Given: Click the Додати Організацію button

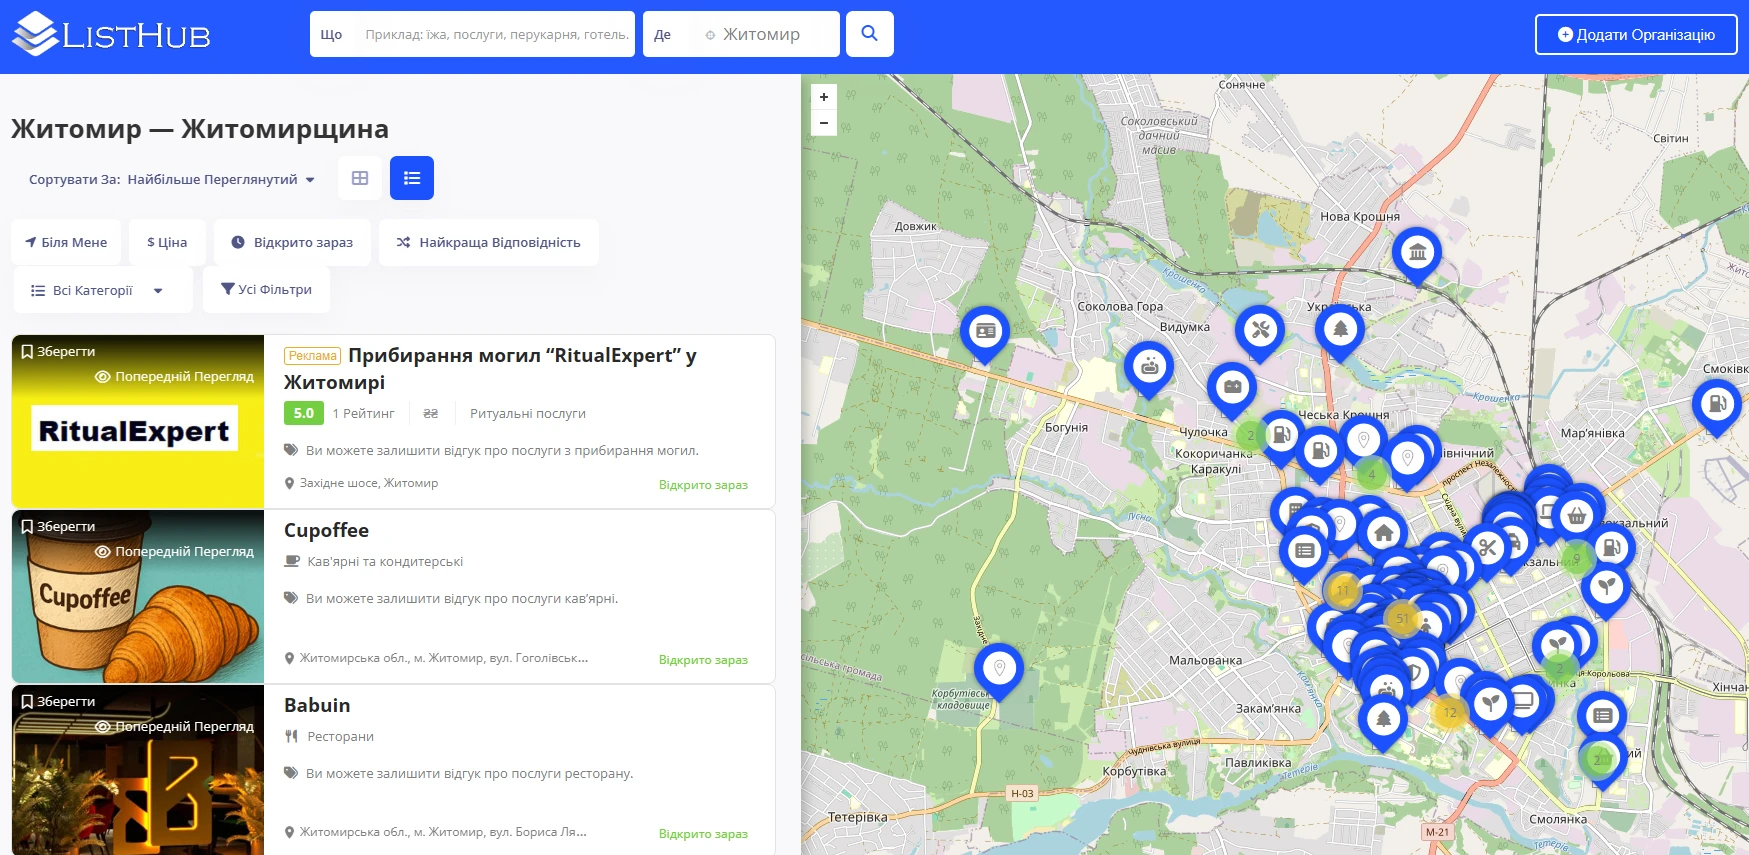Looking at the screenshot, I should [x=1636, y=35].
